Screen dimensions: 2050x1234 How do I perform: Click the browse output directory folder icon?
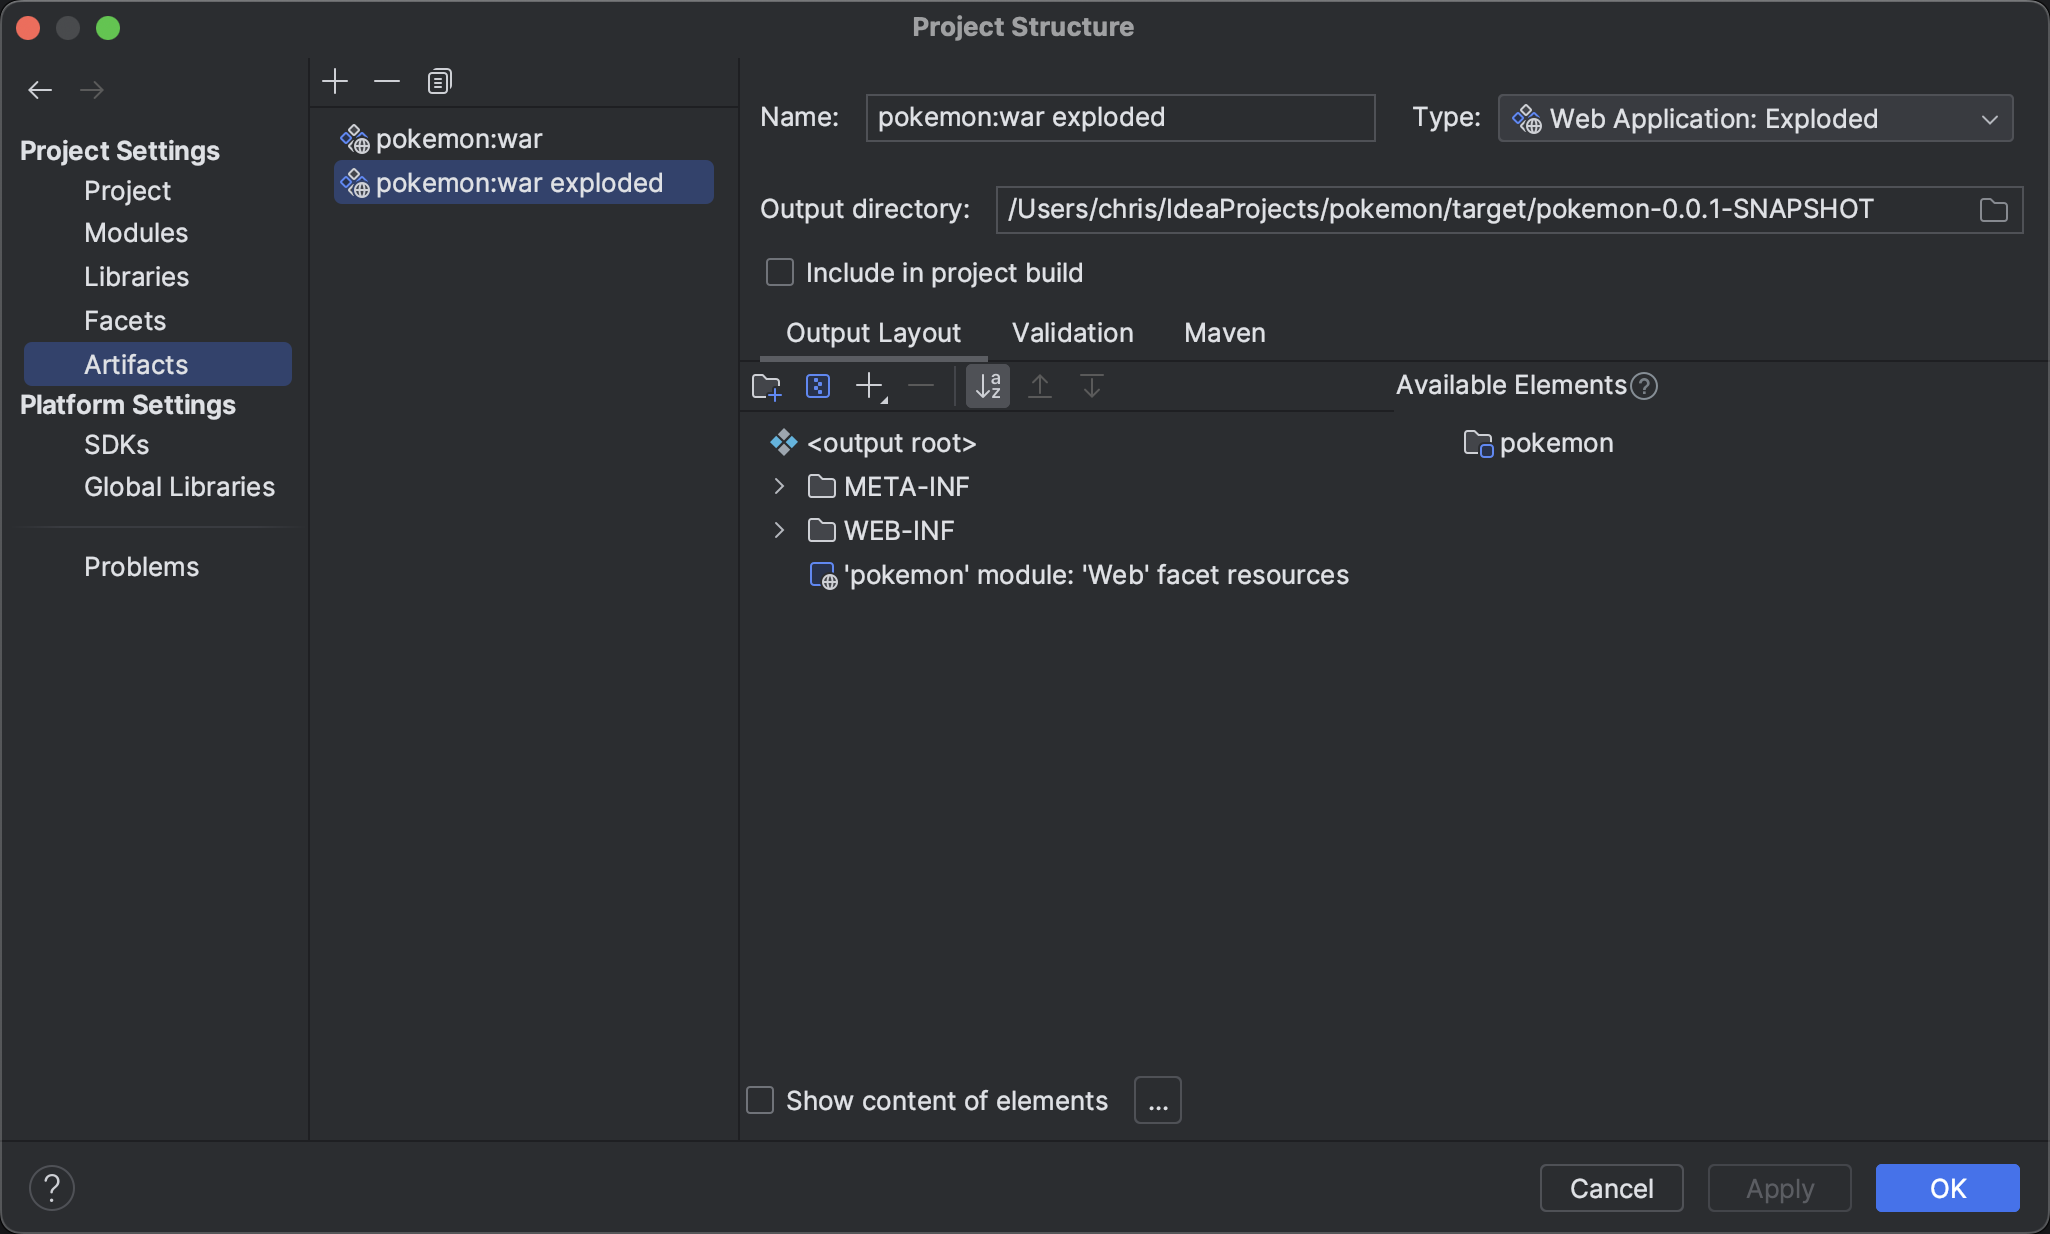coord(1993,210)
